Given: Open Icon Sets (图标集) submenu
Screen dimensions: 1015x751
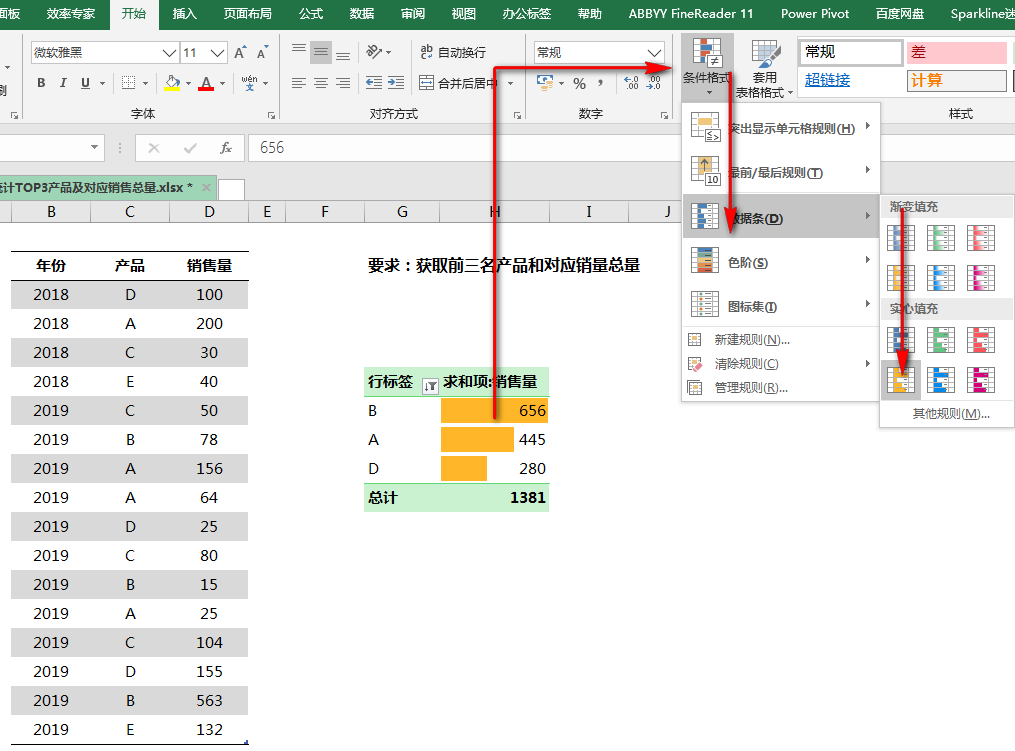Looking at the screenshot, I should (x=781, y=306).
